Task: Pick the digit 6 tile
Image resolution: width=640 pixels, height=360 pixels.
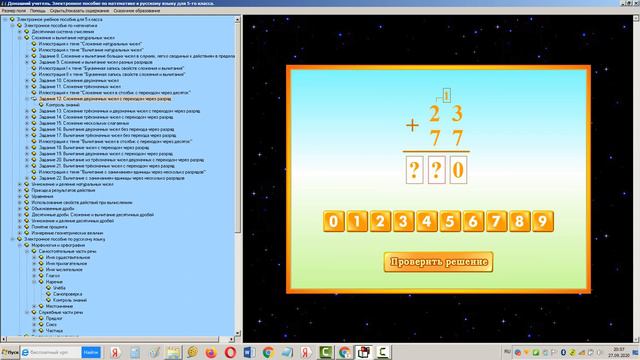Action: (473, 221)
